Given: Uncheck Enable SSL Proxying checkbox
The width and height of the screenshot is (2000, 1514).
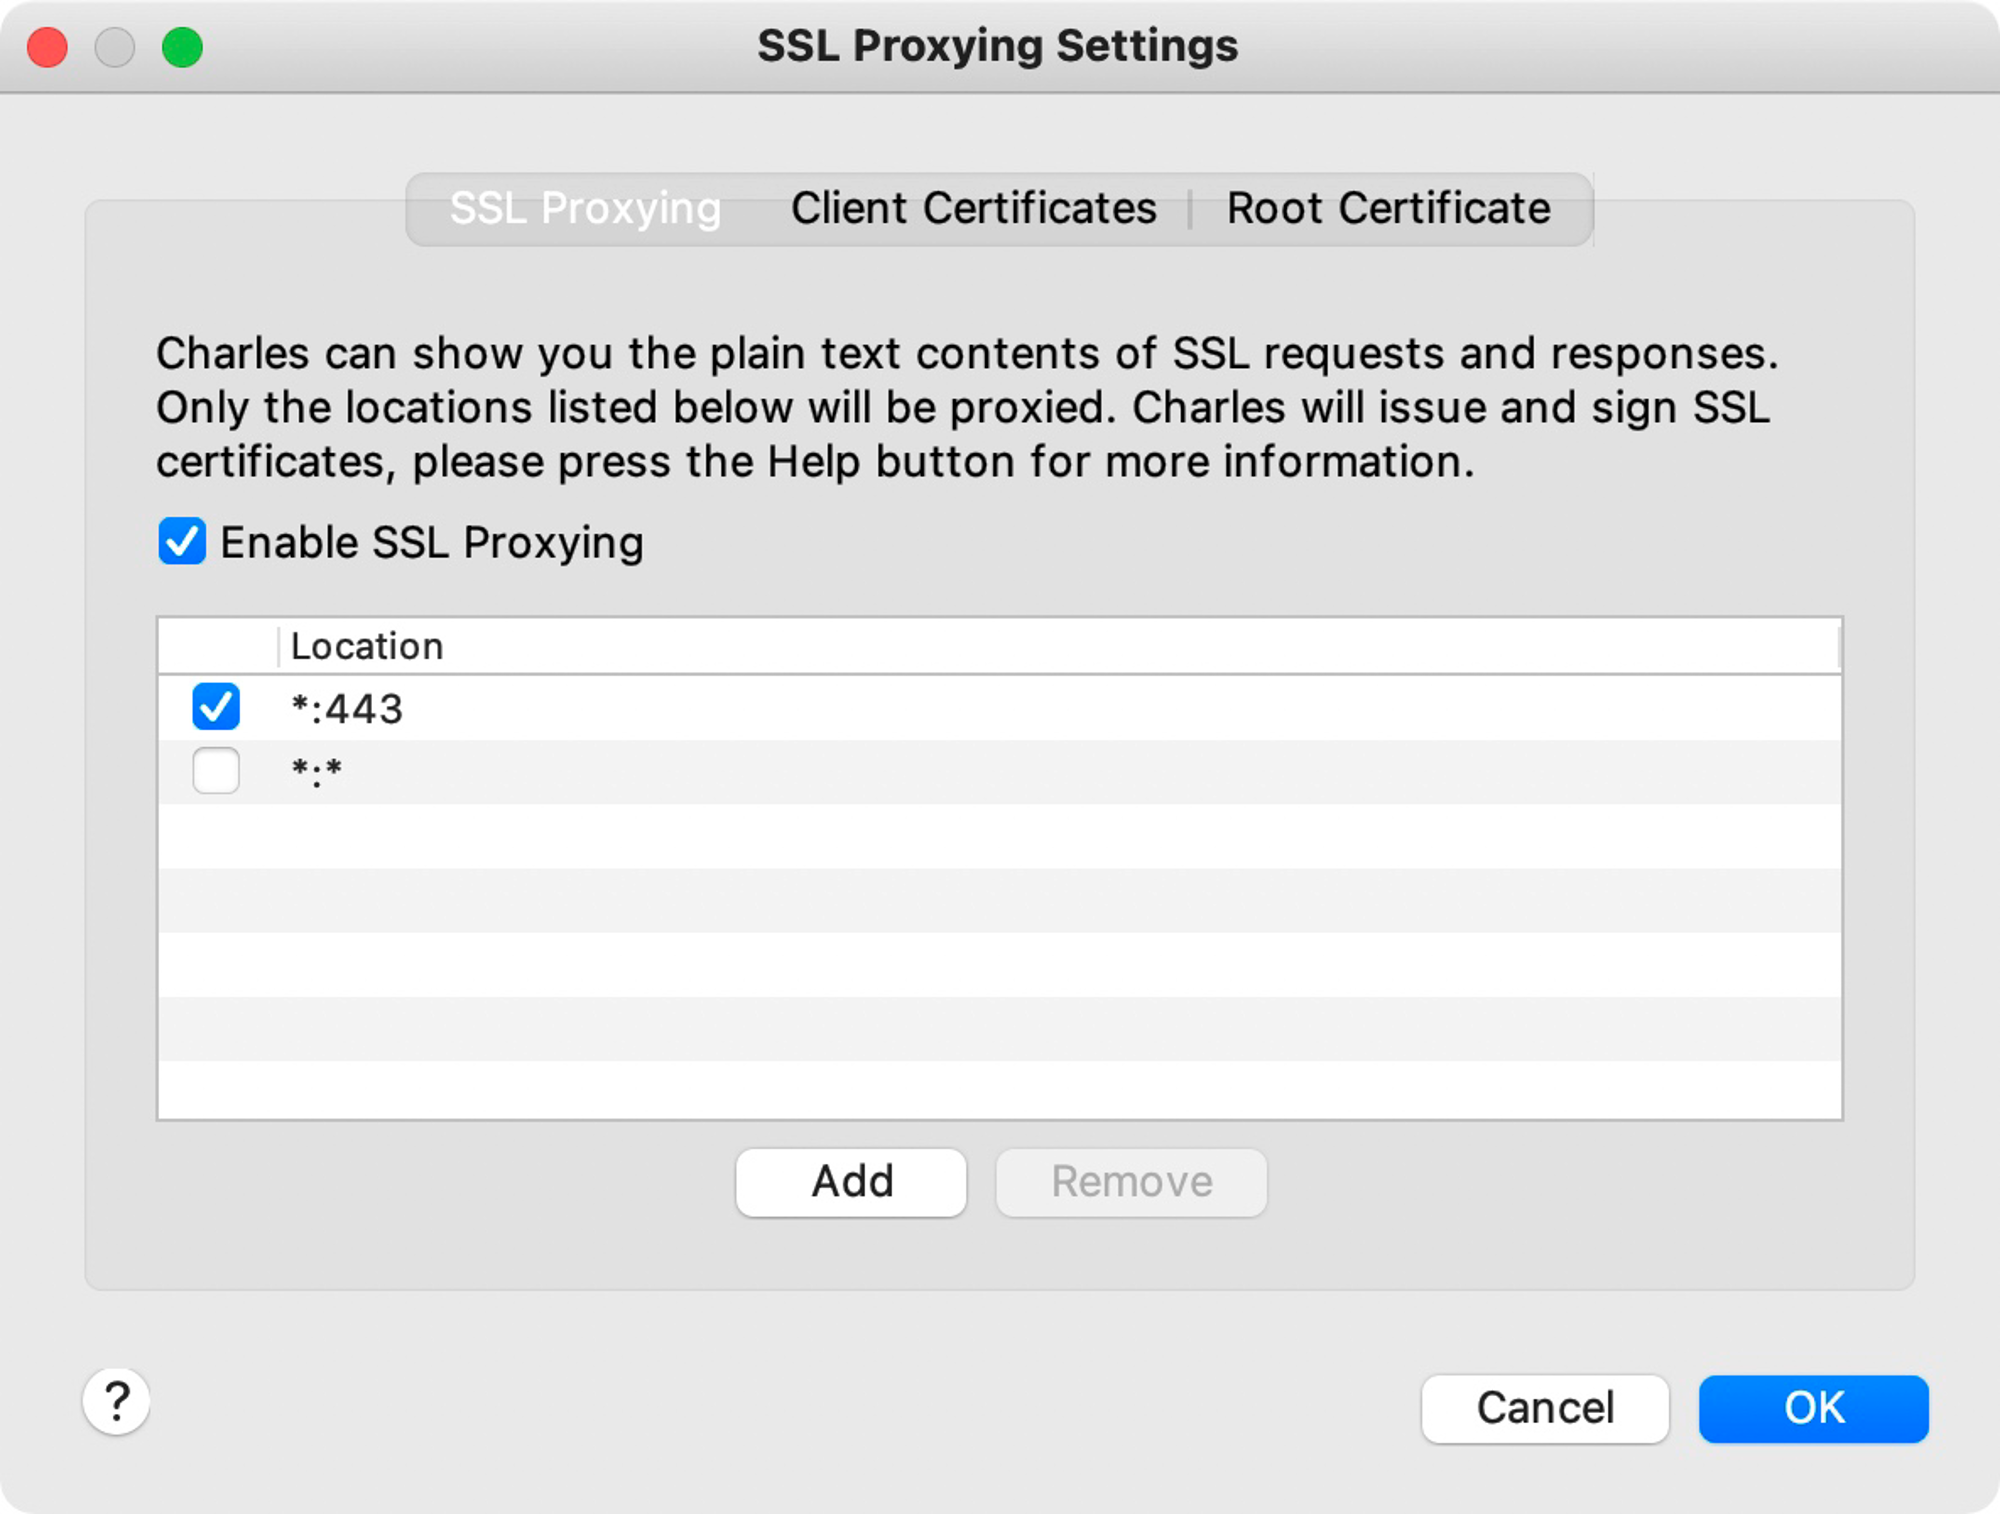Looking at the screenshot, I should click(x=182, y=541).
